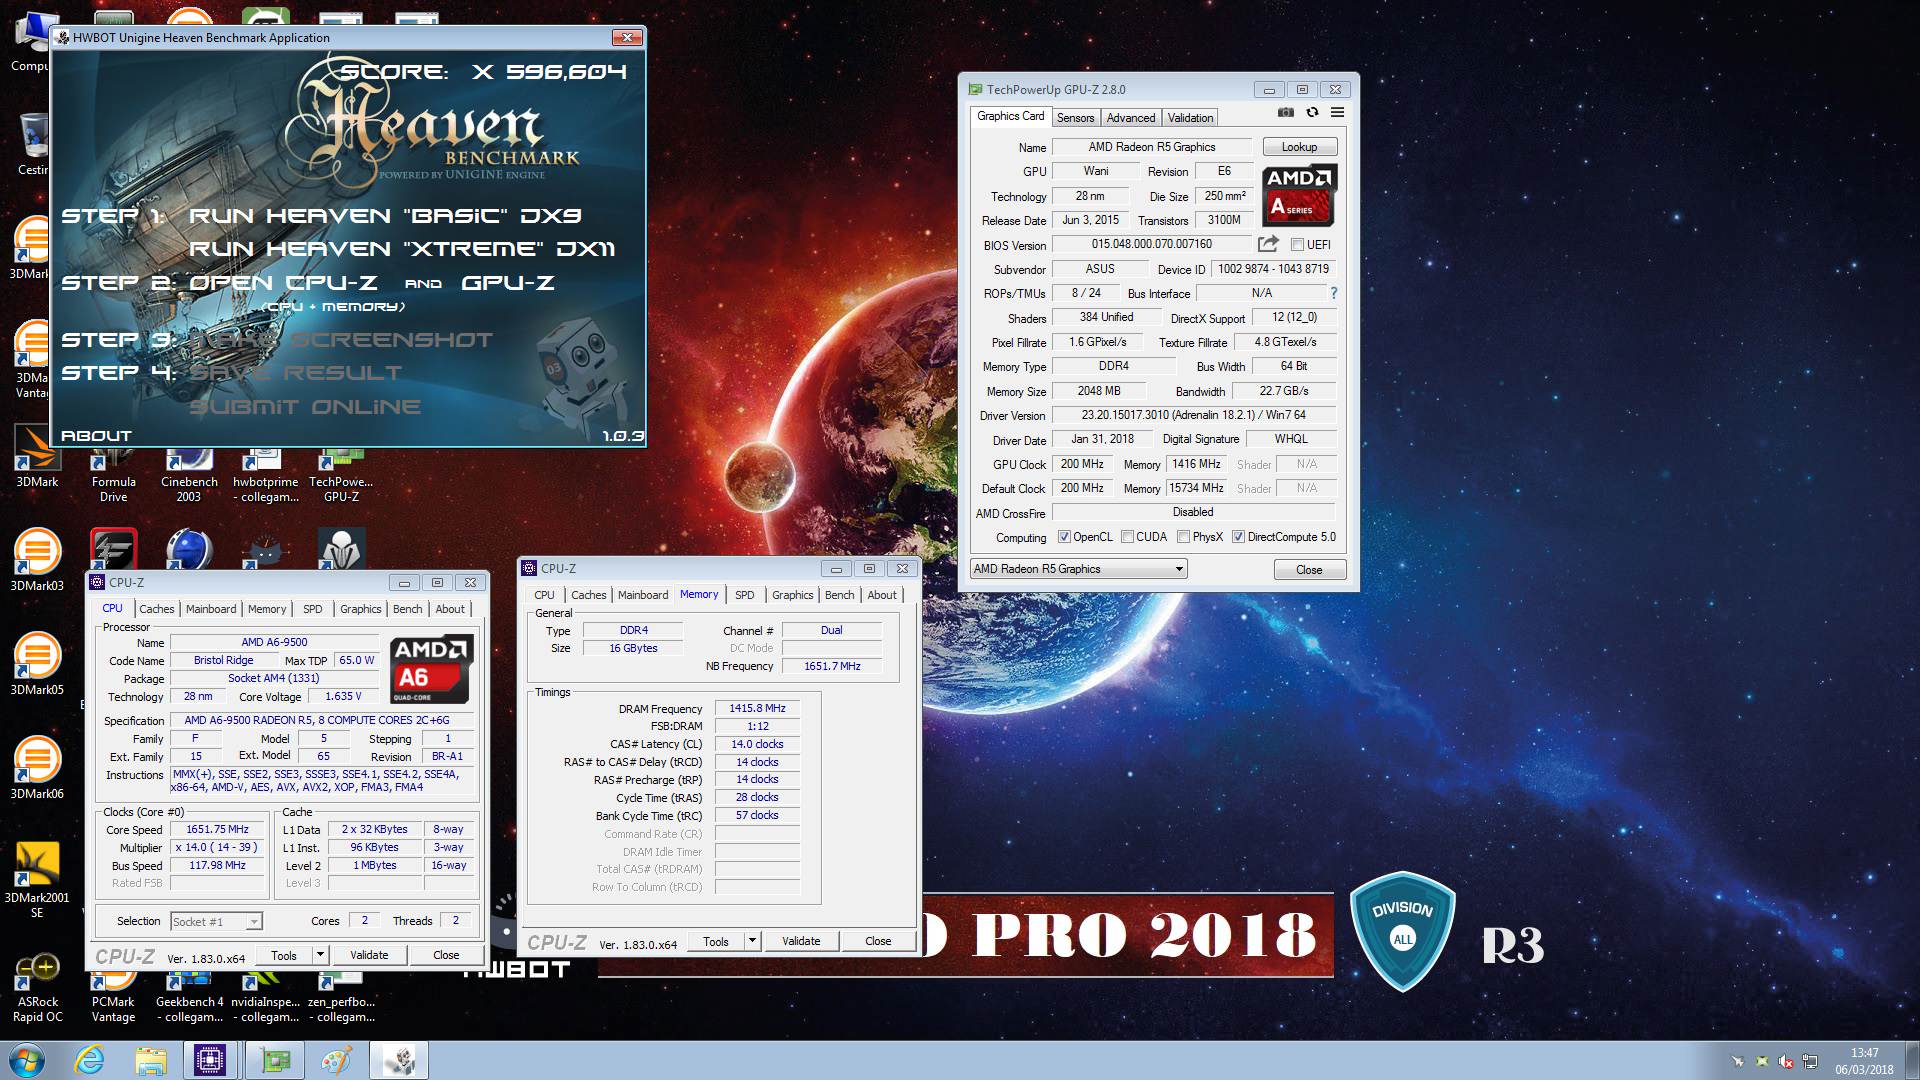This screenshot has width=1920, height=1080.
Task: Open the 3DMark desktop shortcut
Action: [x=37, y=455]
